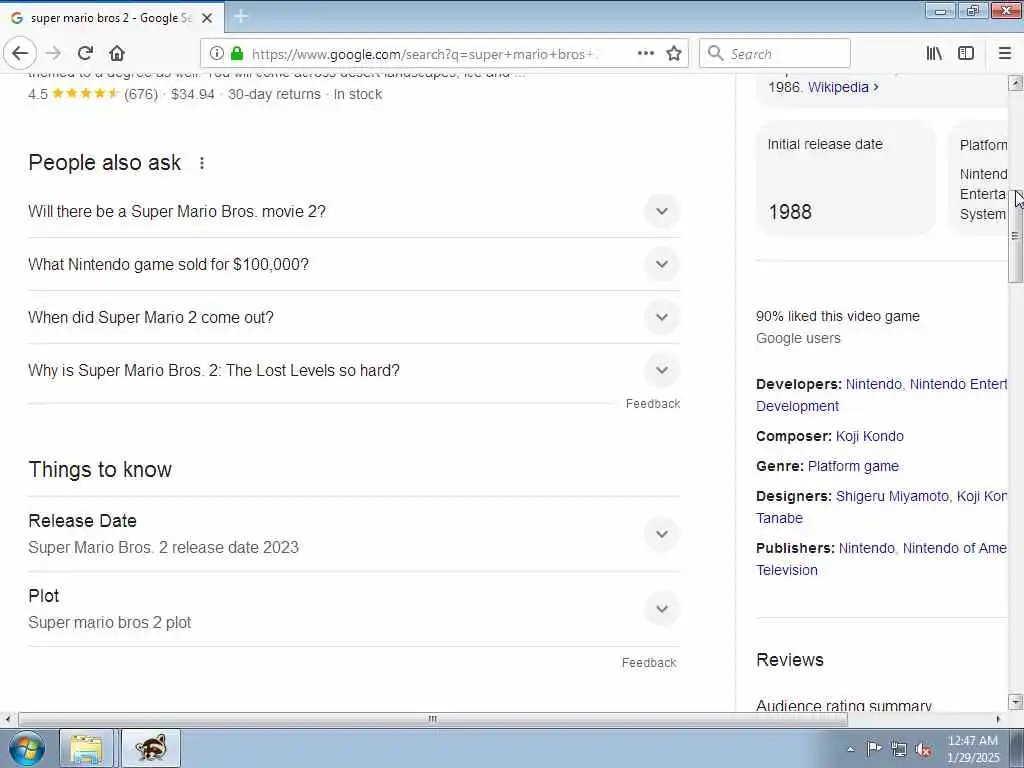
Task: Go back to the previous page
Action: [x=20, y=54]
